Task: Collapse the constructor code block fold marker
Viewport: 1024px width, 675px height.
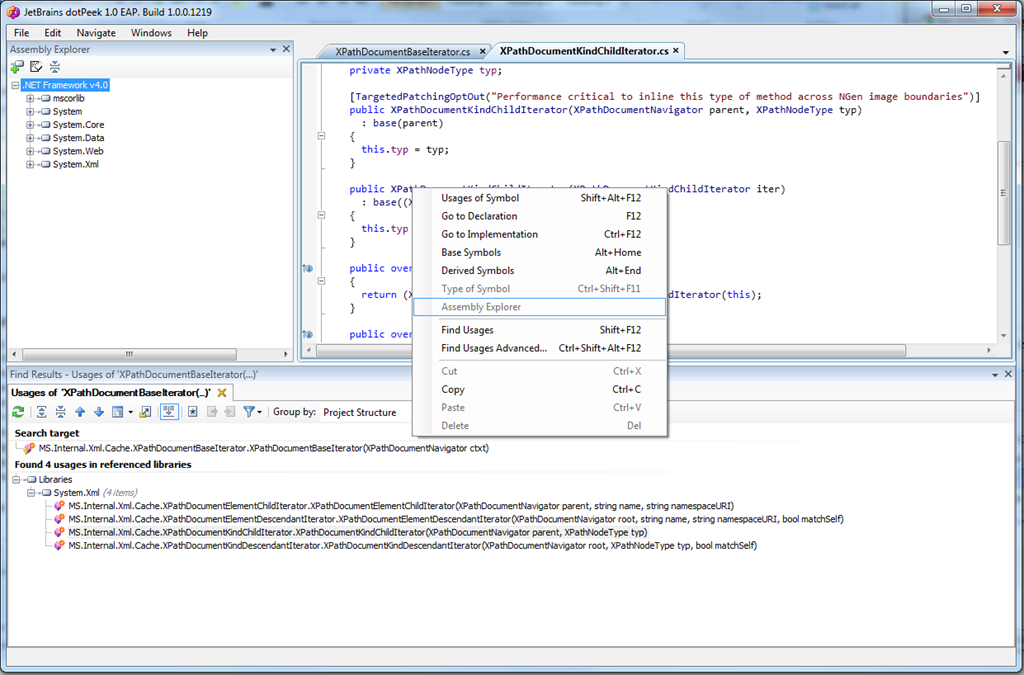Action: point(322,135)
